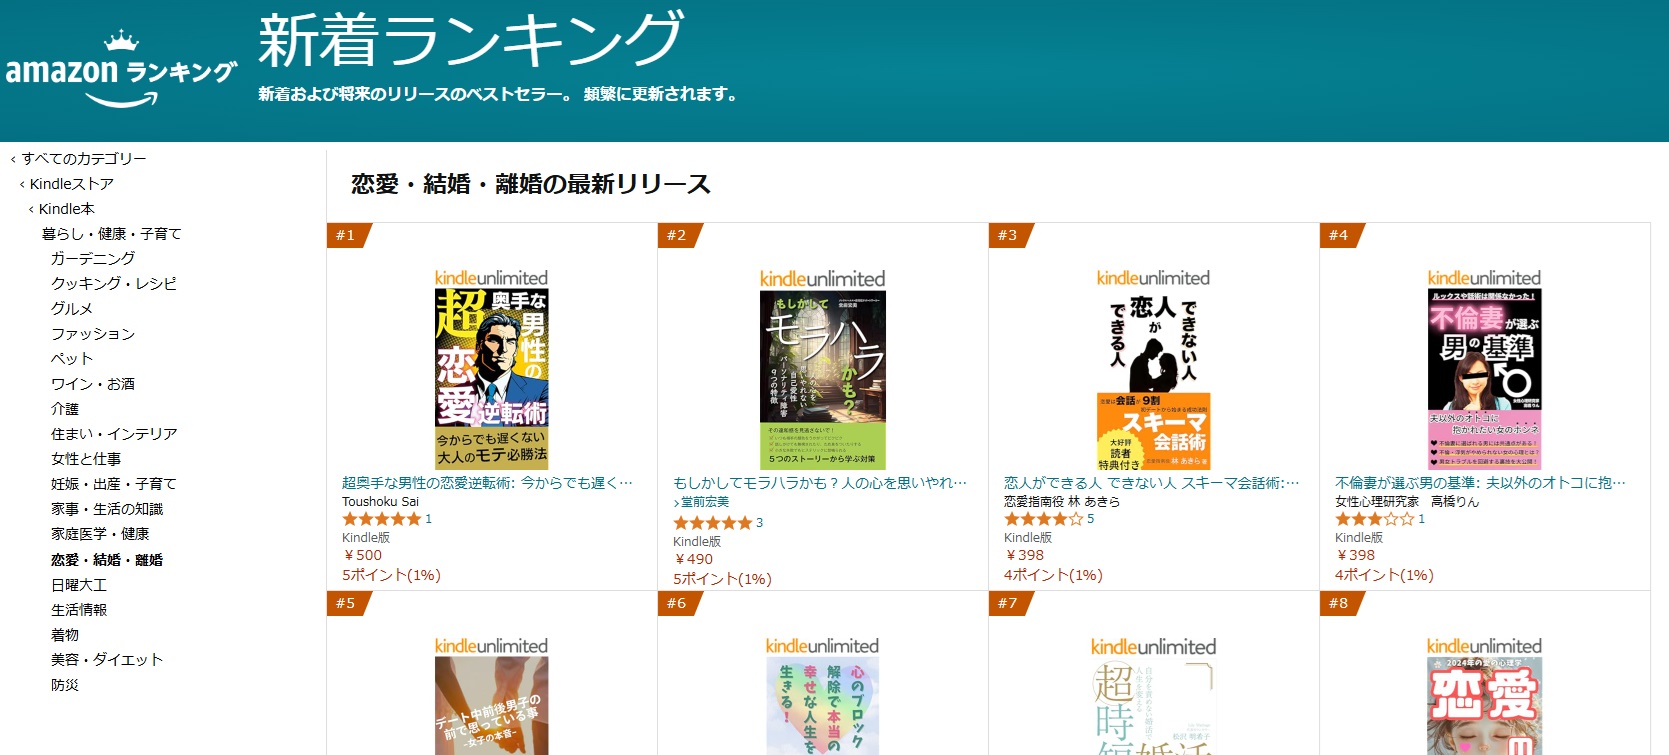Go back to すべてのカテゴリー
The image size is (1669, 755).
[x=84, y=159]
